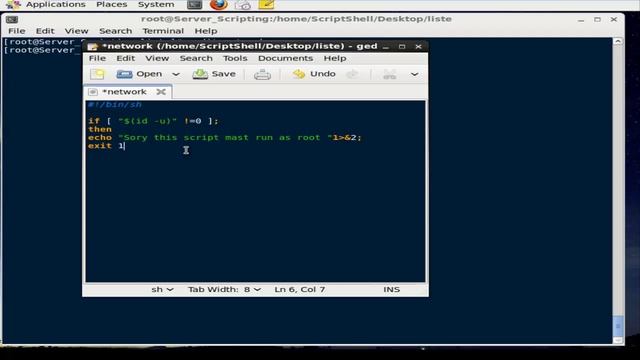The height and width of the screenshot is (360, 640).
Task: Launch terminal from top panel icon
Action: [194, 5]
